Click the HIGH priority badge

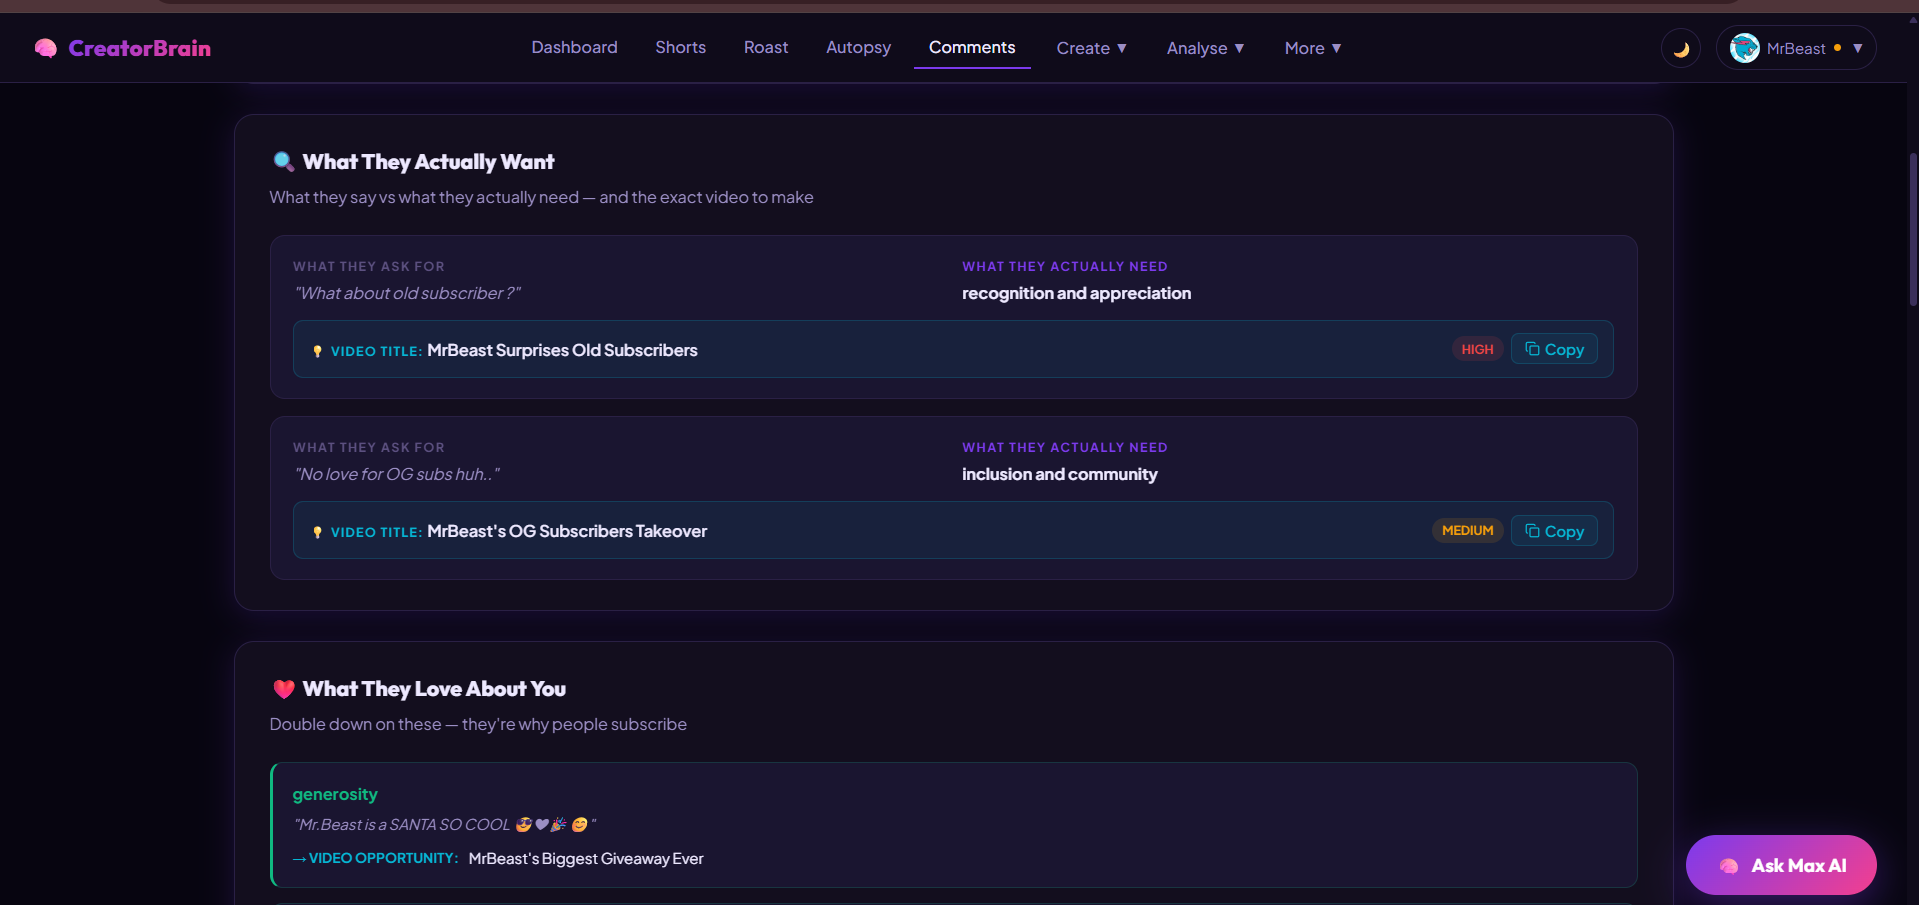[1477, 349]
